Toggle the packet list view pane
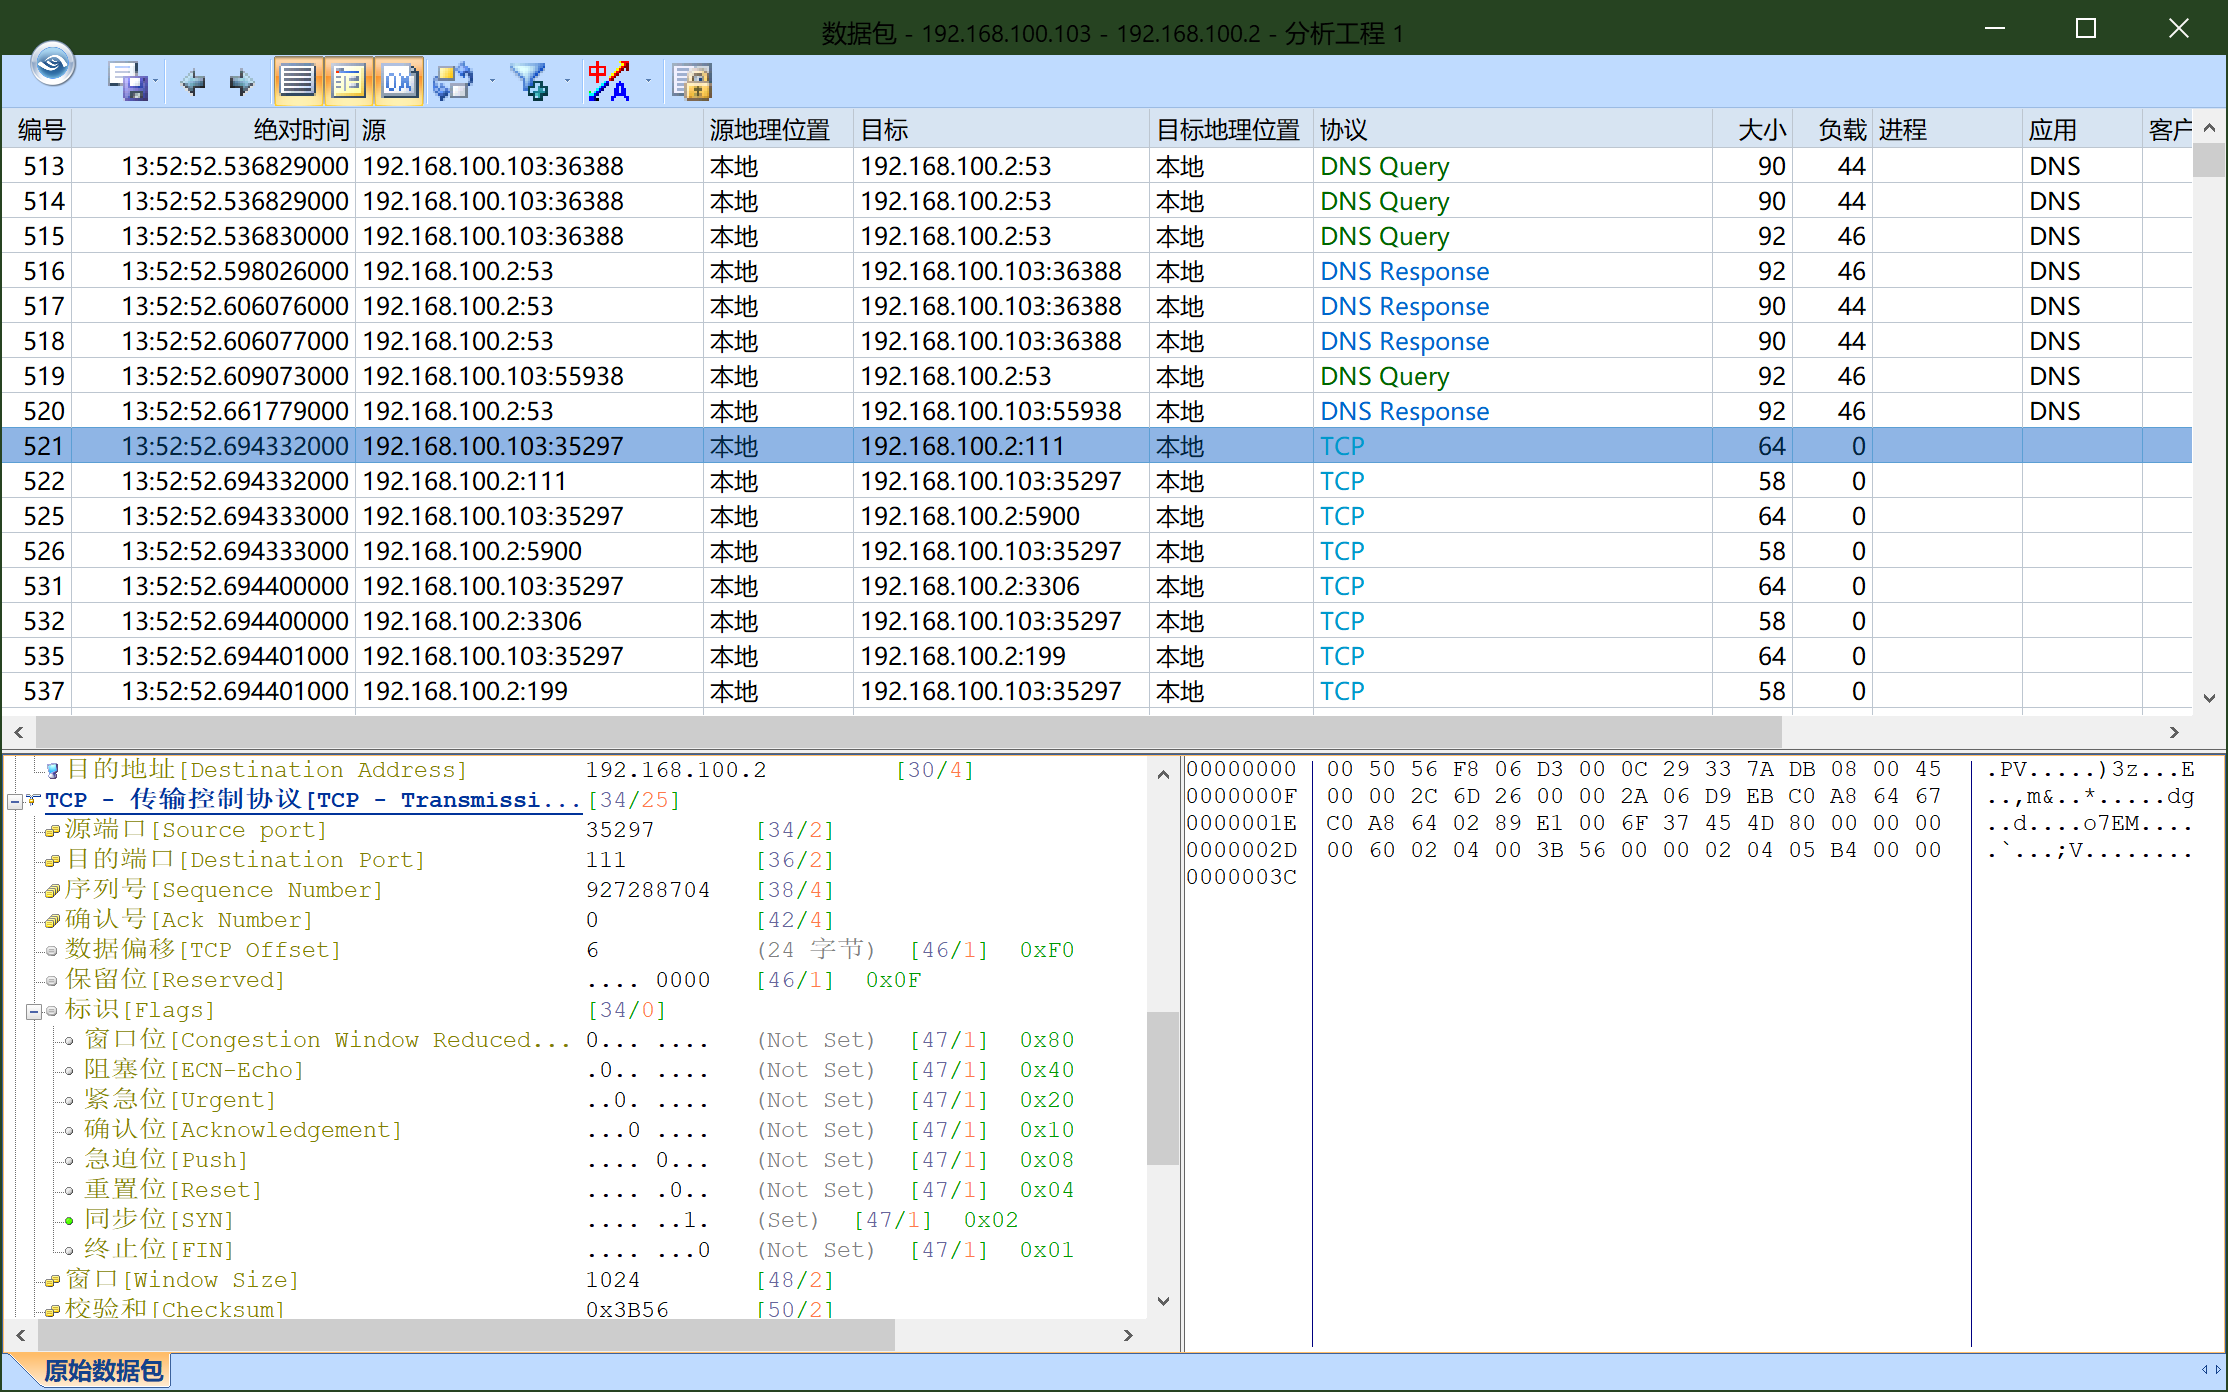 (297, 81)
